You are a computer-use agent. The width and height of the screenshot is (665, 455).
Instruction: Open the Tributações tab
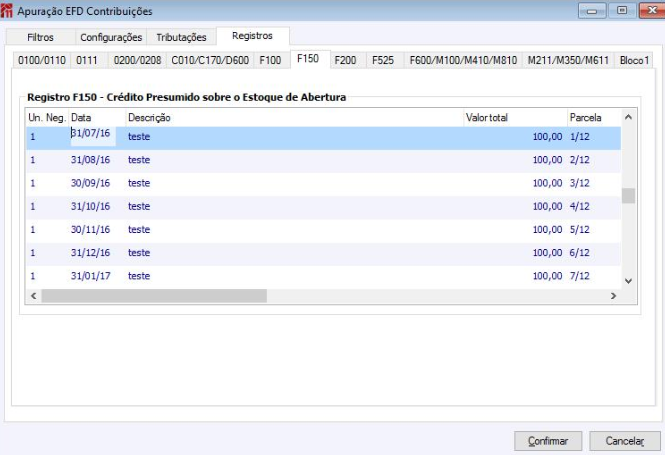pos(181,37)
